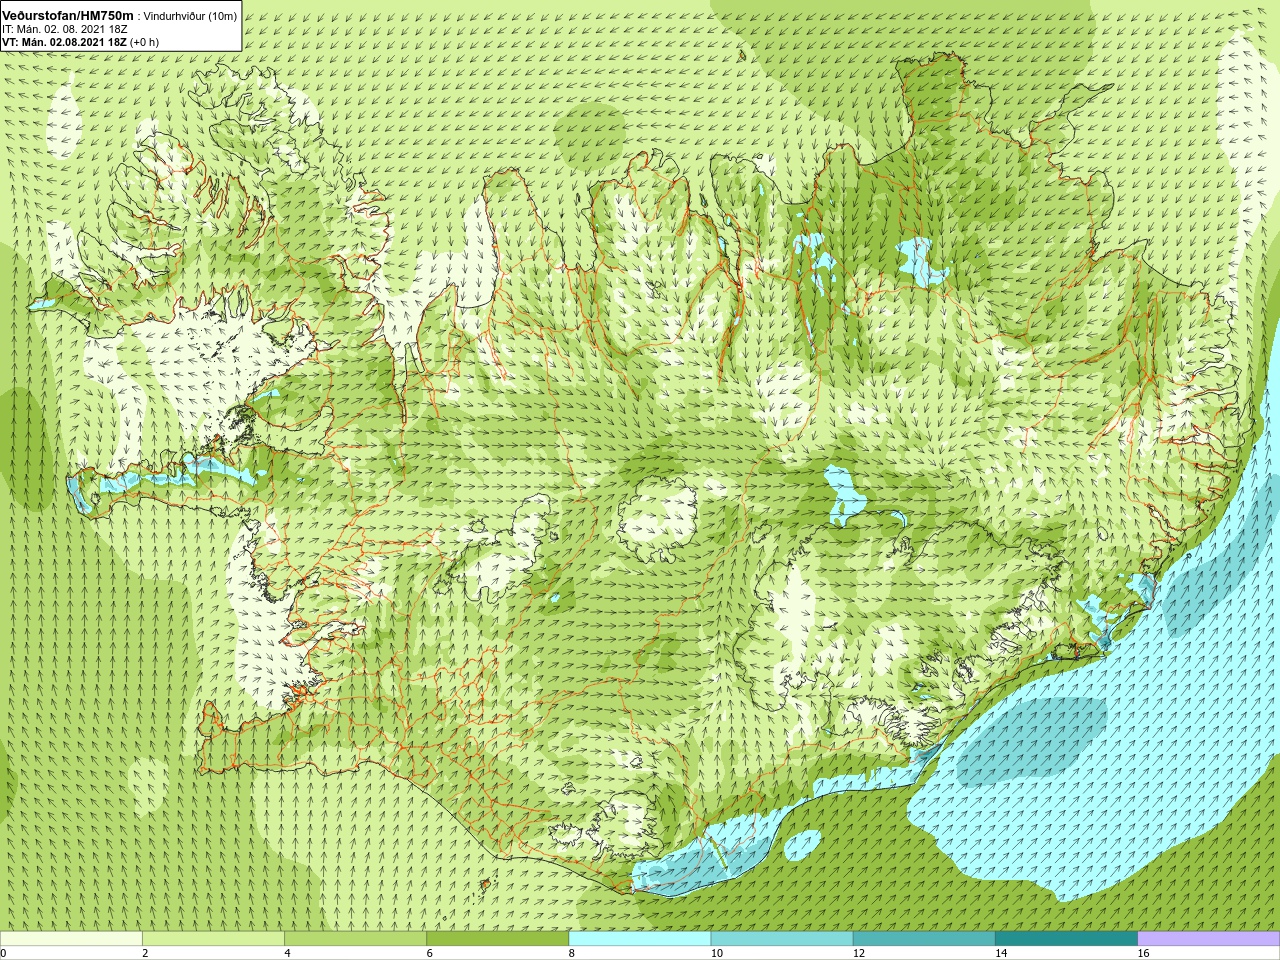Viewport: 1280px width, 960px height.
Task: Click the Veðurstofan/HM750m title text
Action: [x=67, y=15]
